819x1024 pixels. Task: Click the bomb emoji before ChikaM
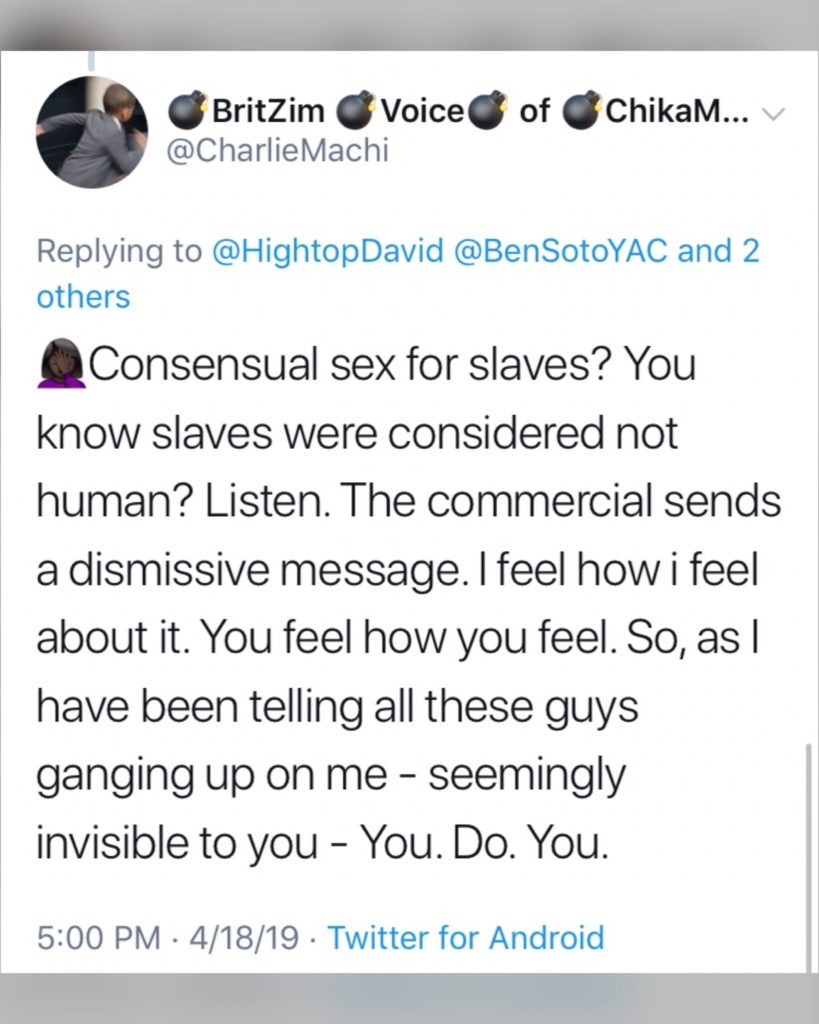pos(583,111)
